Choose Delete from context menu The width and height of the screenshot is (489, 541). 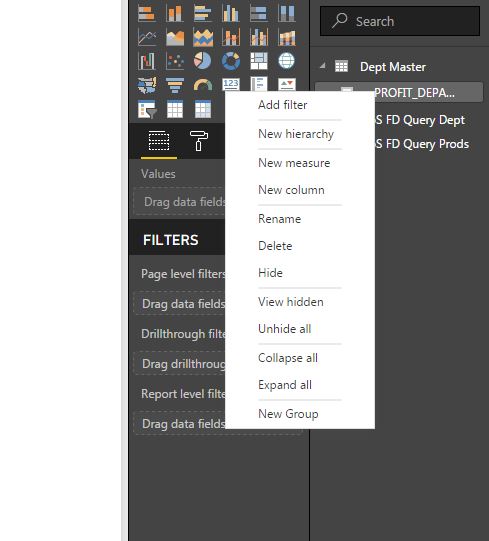click(x=275, y=246)
